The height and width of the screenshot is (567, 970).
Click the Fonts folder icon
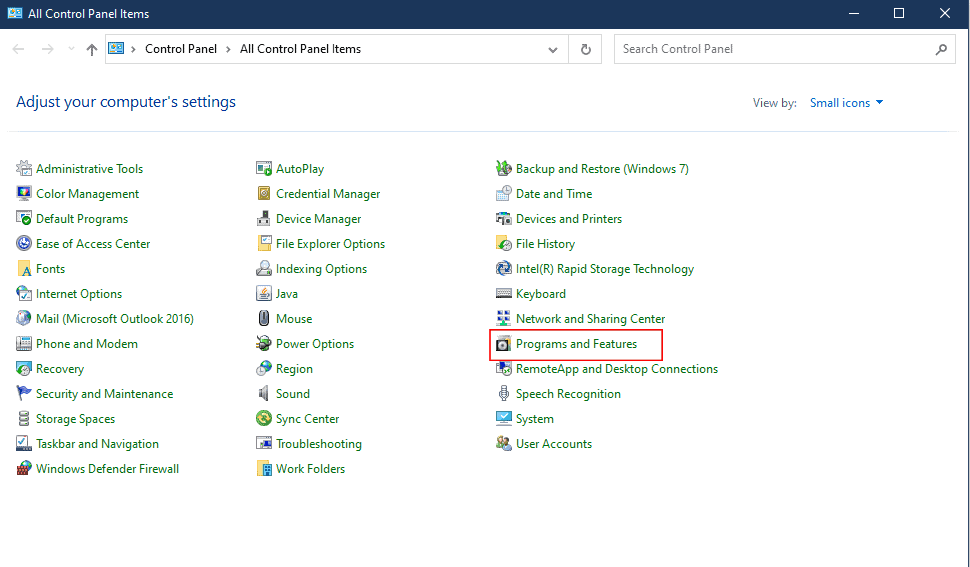click(x=24, y=268)
